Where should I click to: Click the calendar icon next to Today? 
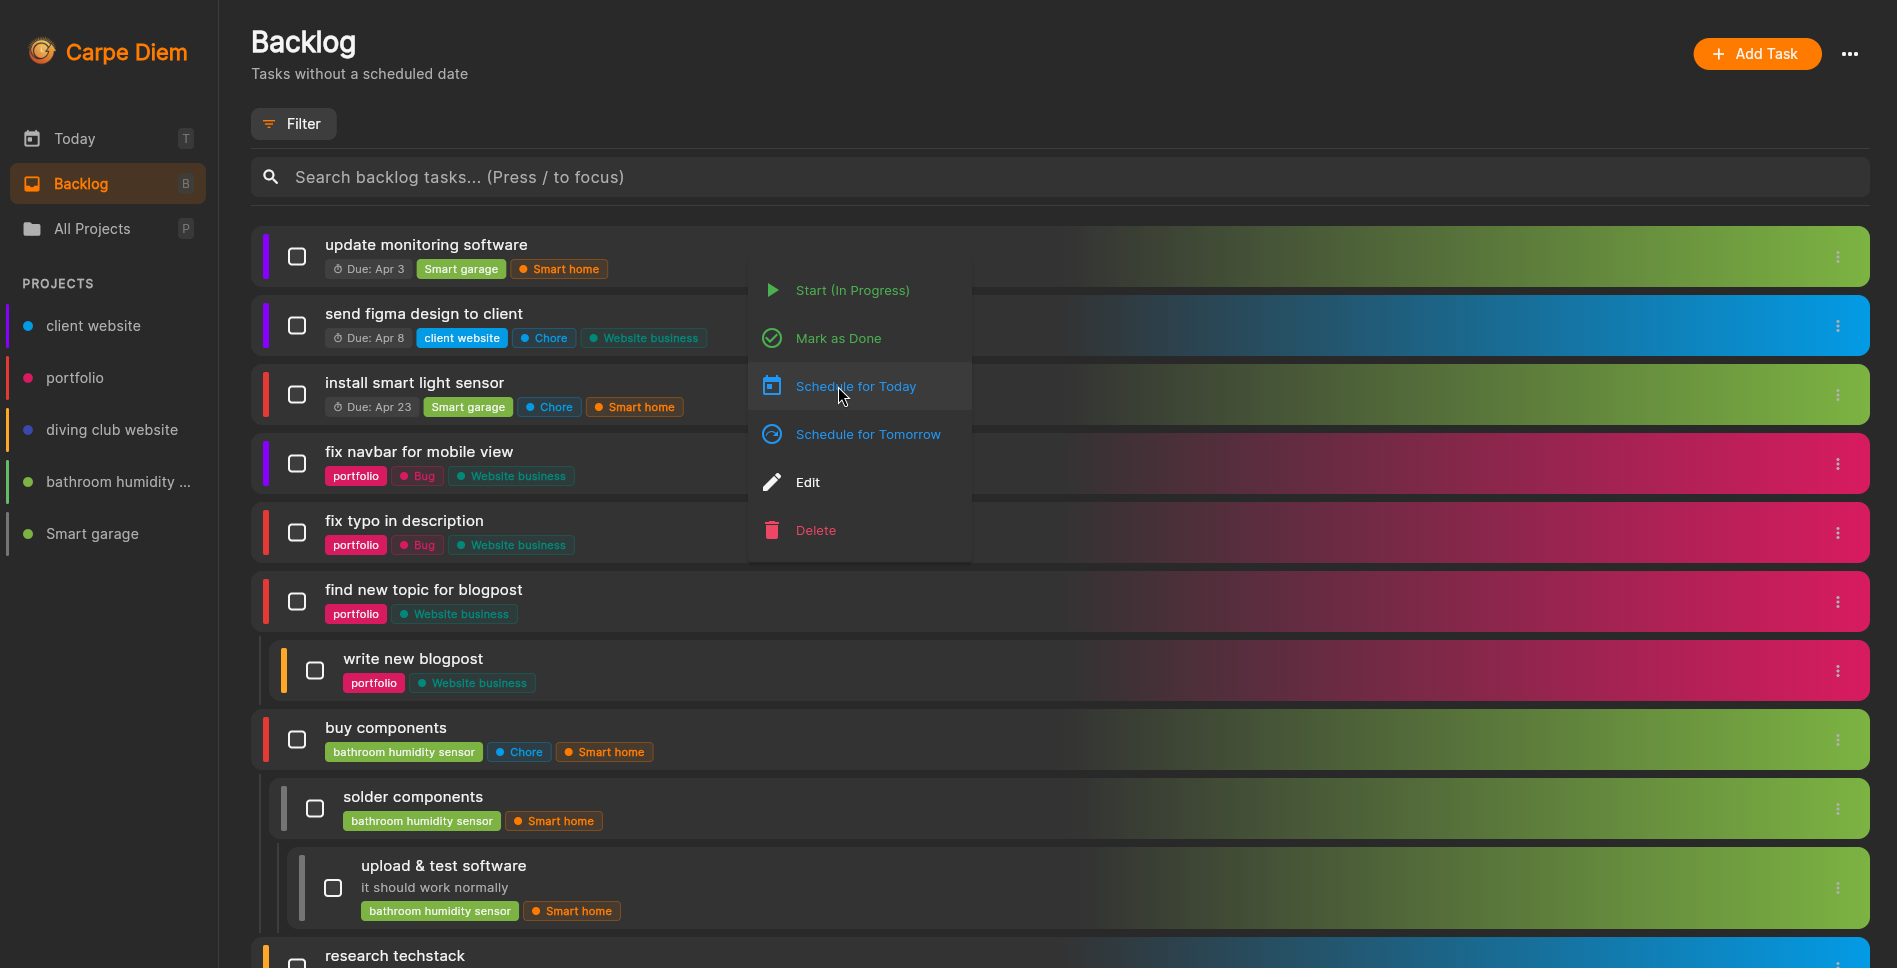click(32, 139)
